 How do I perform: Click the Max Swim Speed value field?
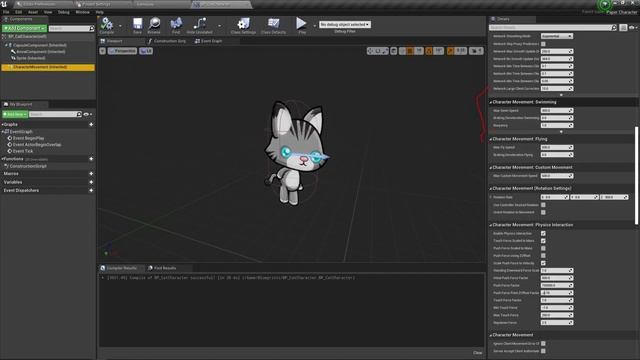tap(557, 111)
